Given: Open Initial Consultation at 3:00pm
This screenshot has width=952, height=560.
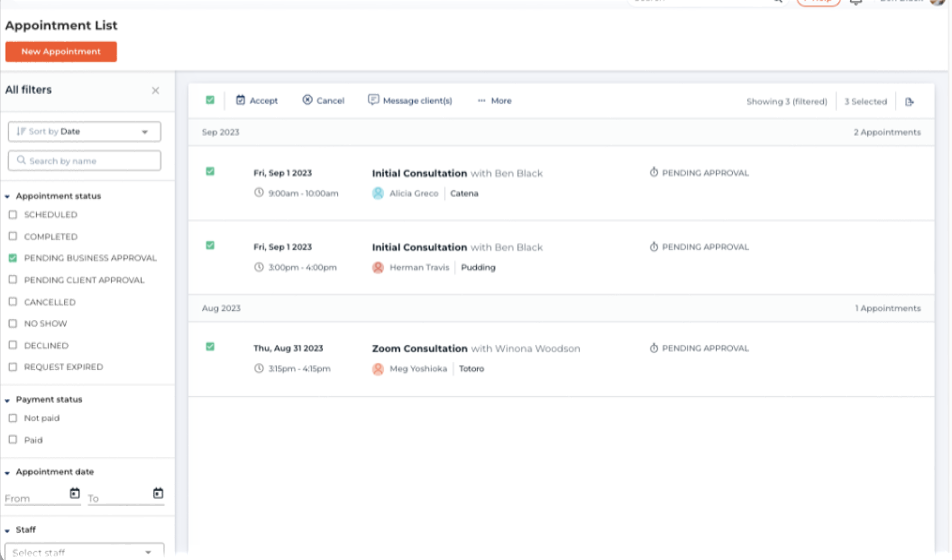Looking at the screenshot, I should (x=420, y=247).
